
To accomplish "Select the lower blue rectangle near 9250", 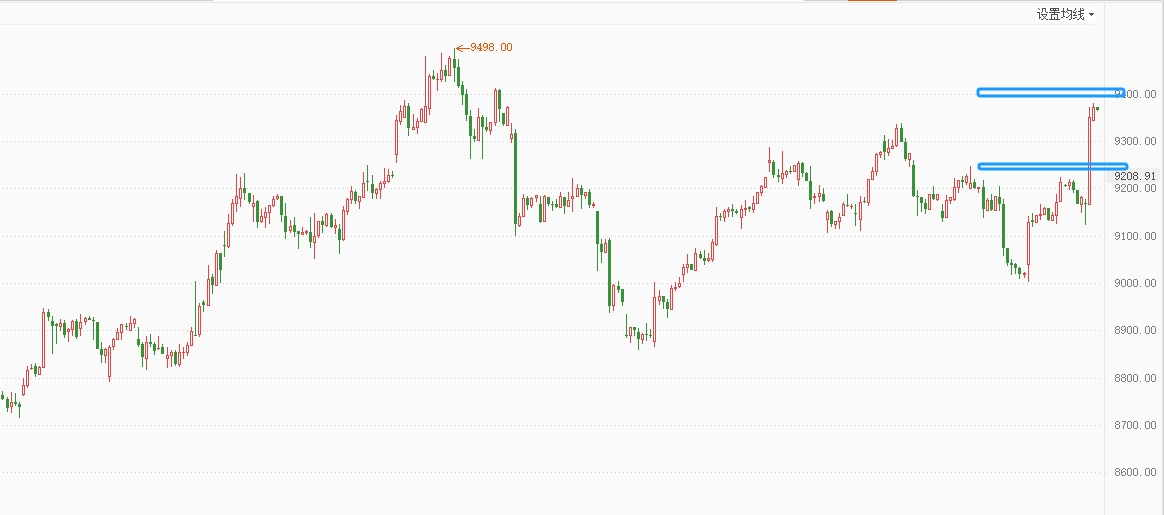I will [x=1052, y=166].
